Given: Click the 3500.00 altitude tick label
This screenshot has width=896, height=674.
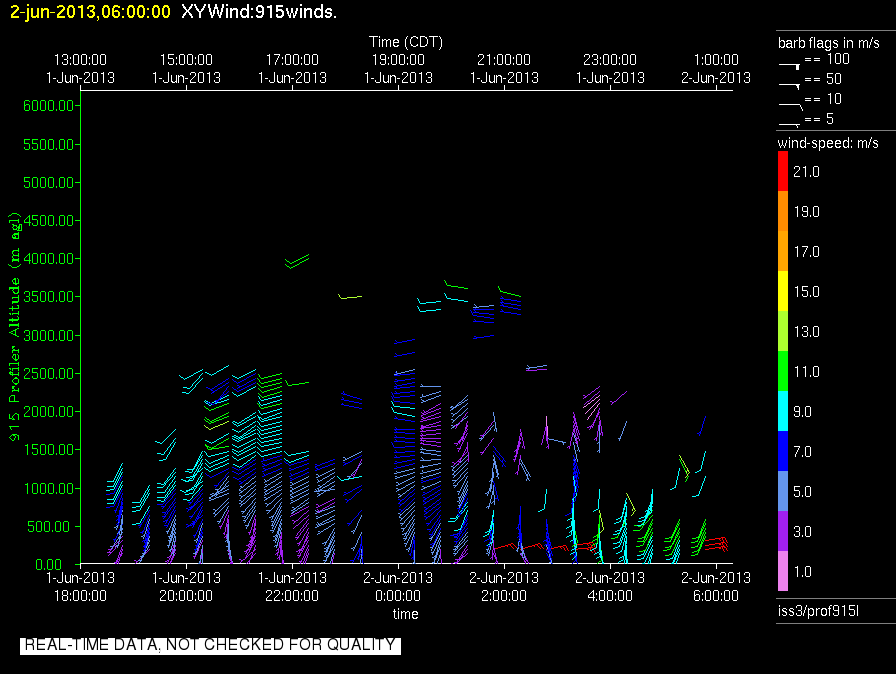Looking at the screenshot, I should [49, 297].
